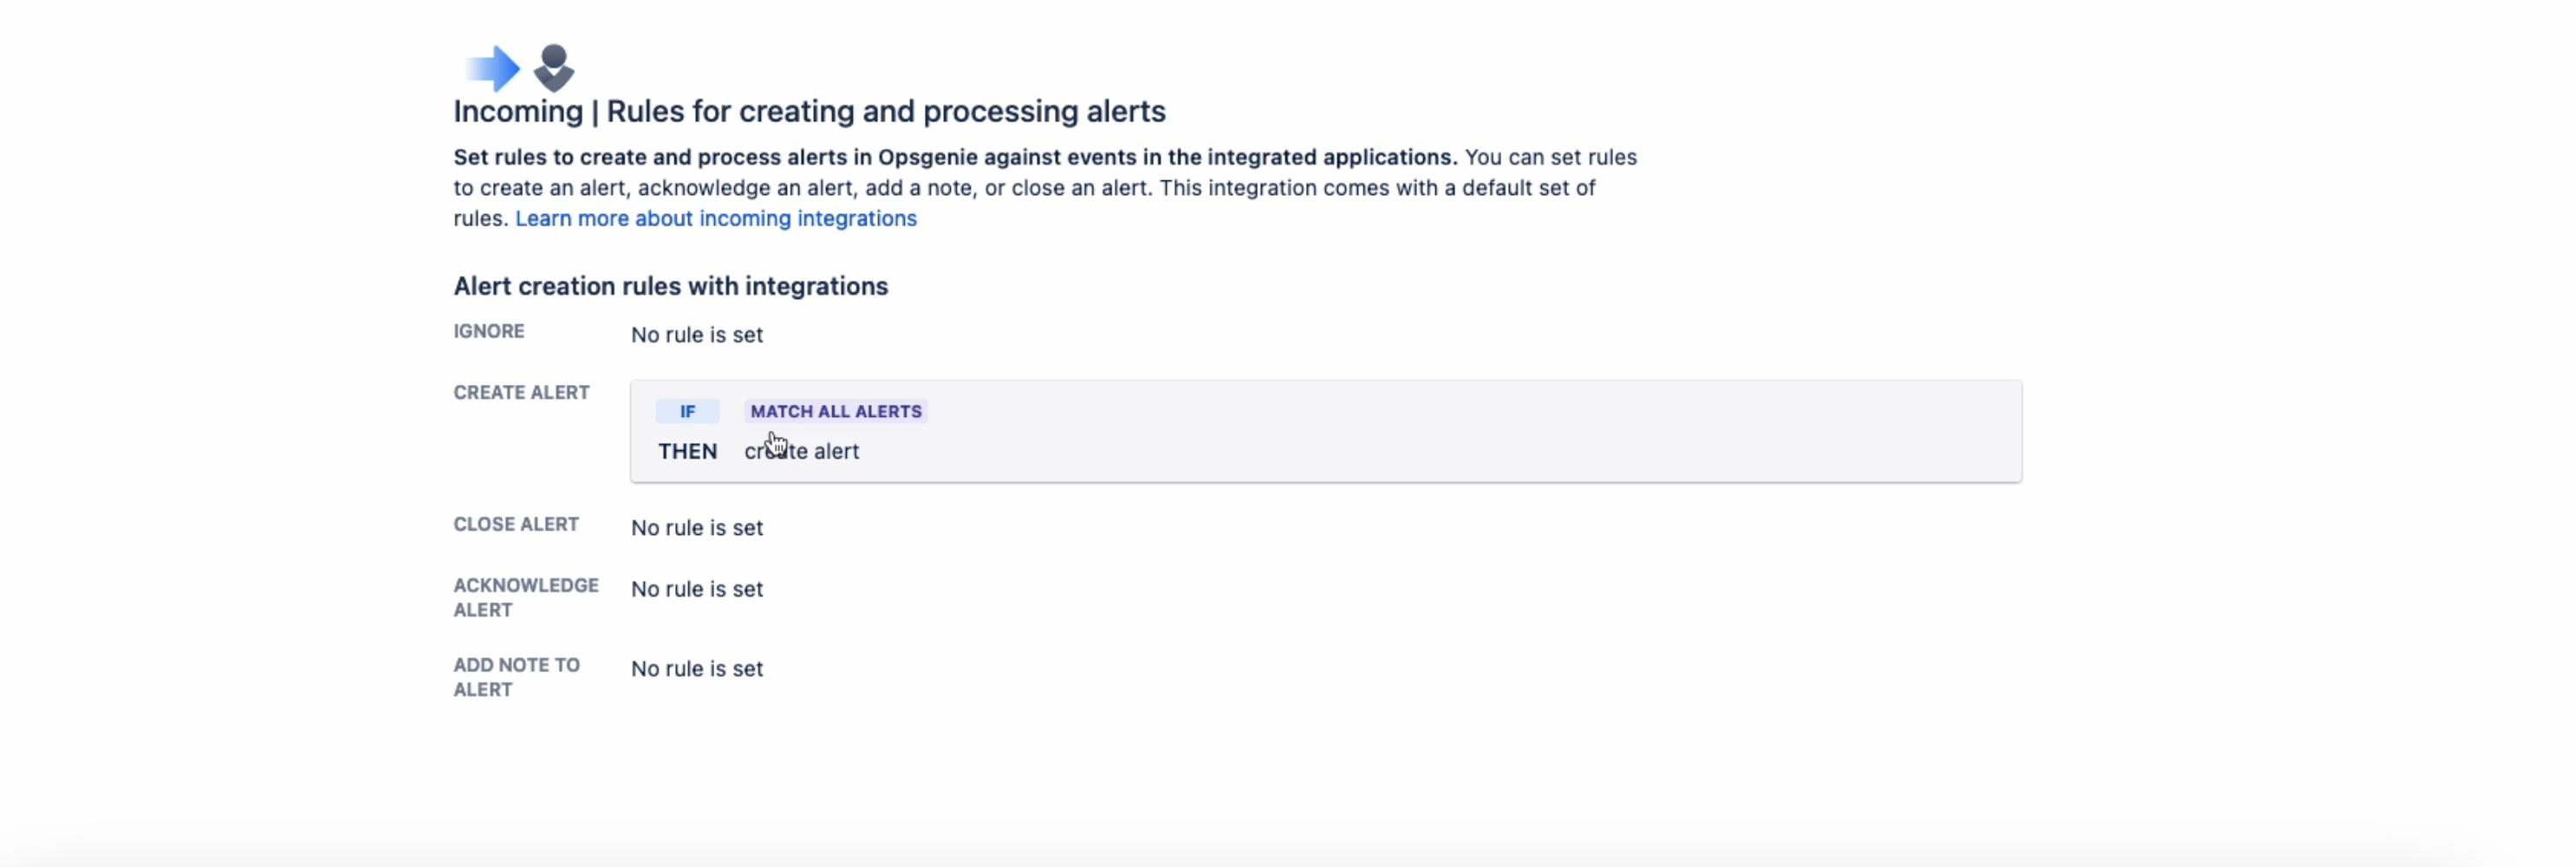Viewport: 2576px width, 867px height.
Task: Click 'No rule is set' beside CLOSE ALERT
Action: pyautogui.click(x=697, y=528)
